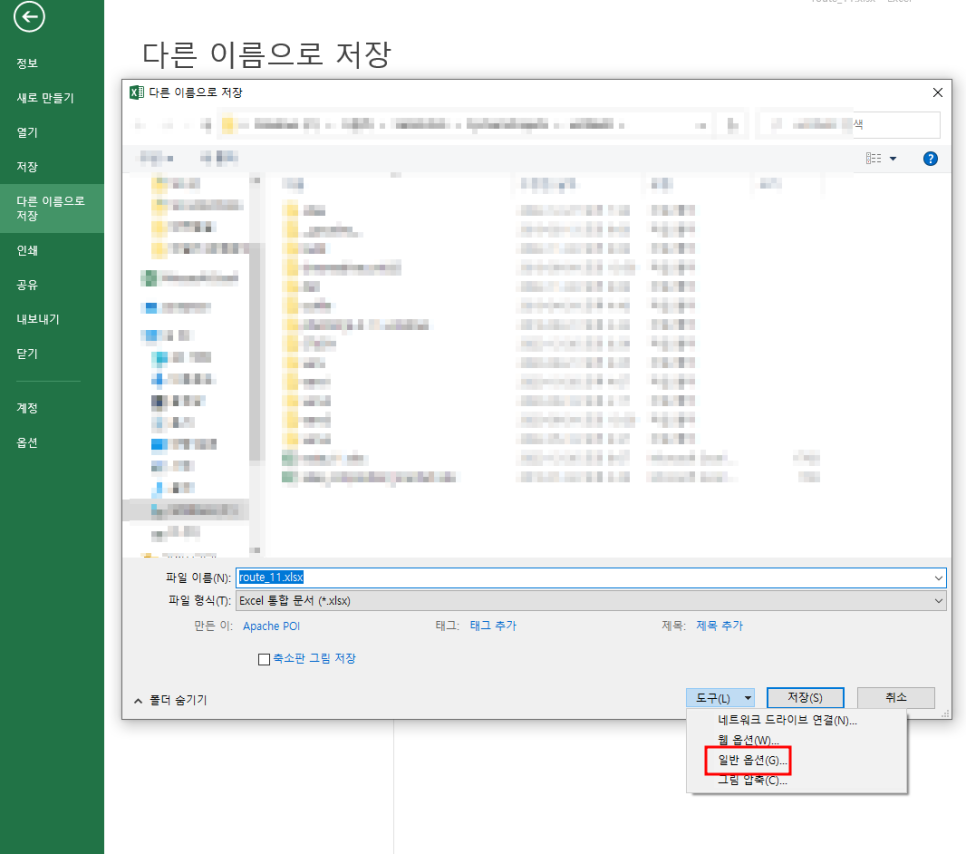This screenshot has width=966, height=854.
Task: Click the Excel icon in dialog title bar
Action: tap(136, 92)
